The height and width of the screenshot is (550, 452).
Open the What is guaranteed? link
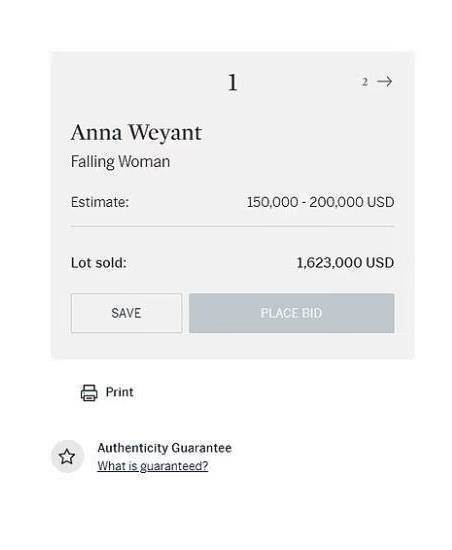coord(153,466)
